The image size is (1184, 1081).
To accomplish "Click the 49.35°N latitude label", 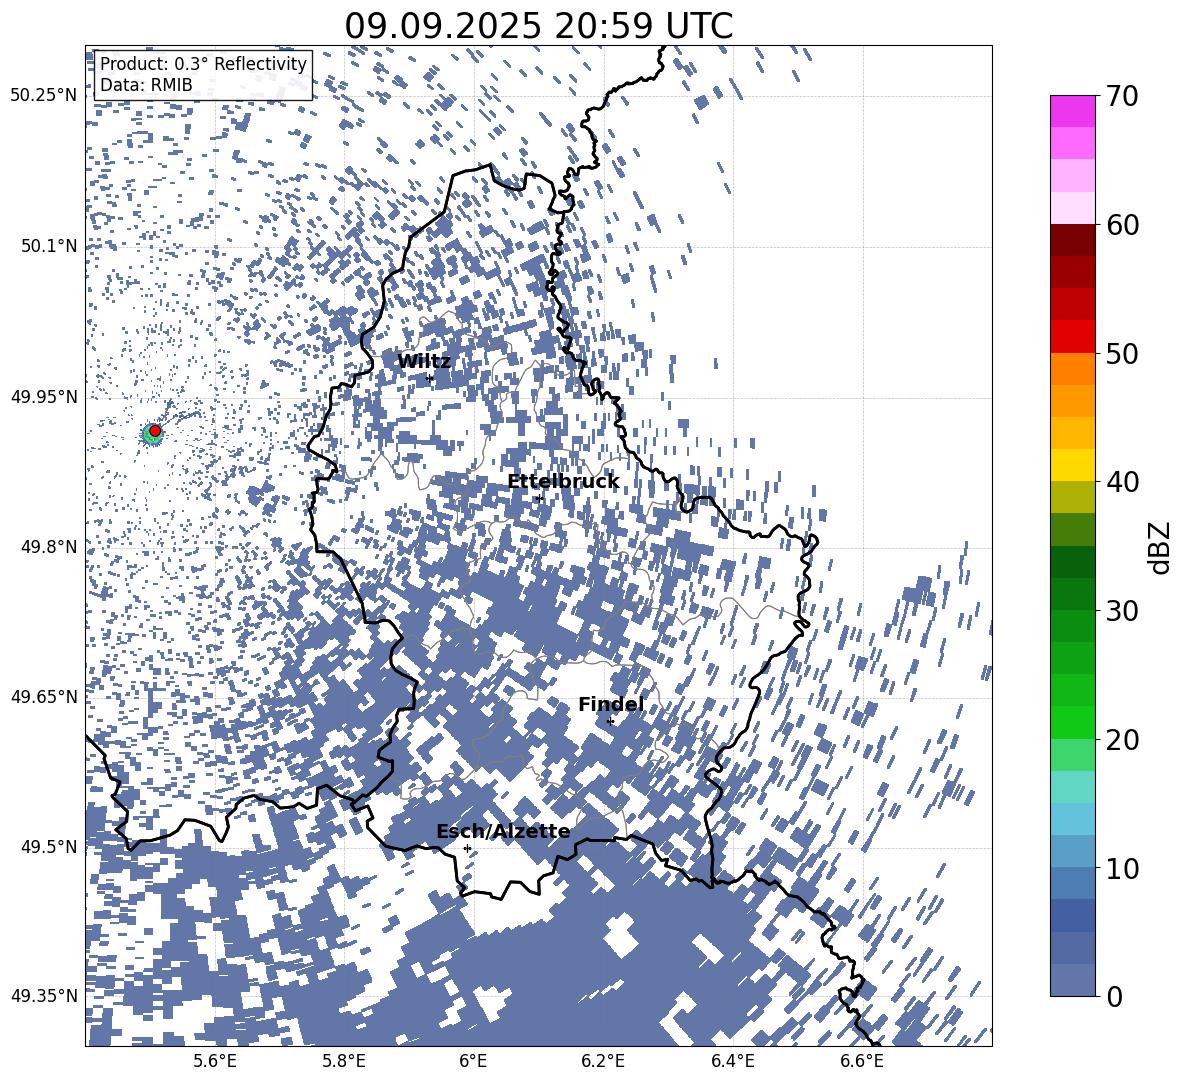I will coord(44,996).
